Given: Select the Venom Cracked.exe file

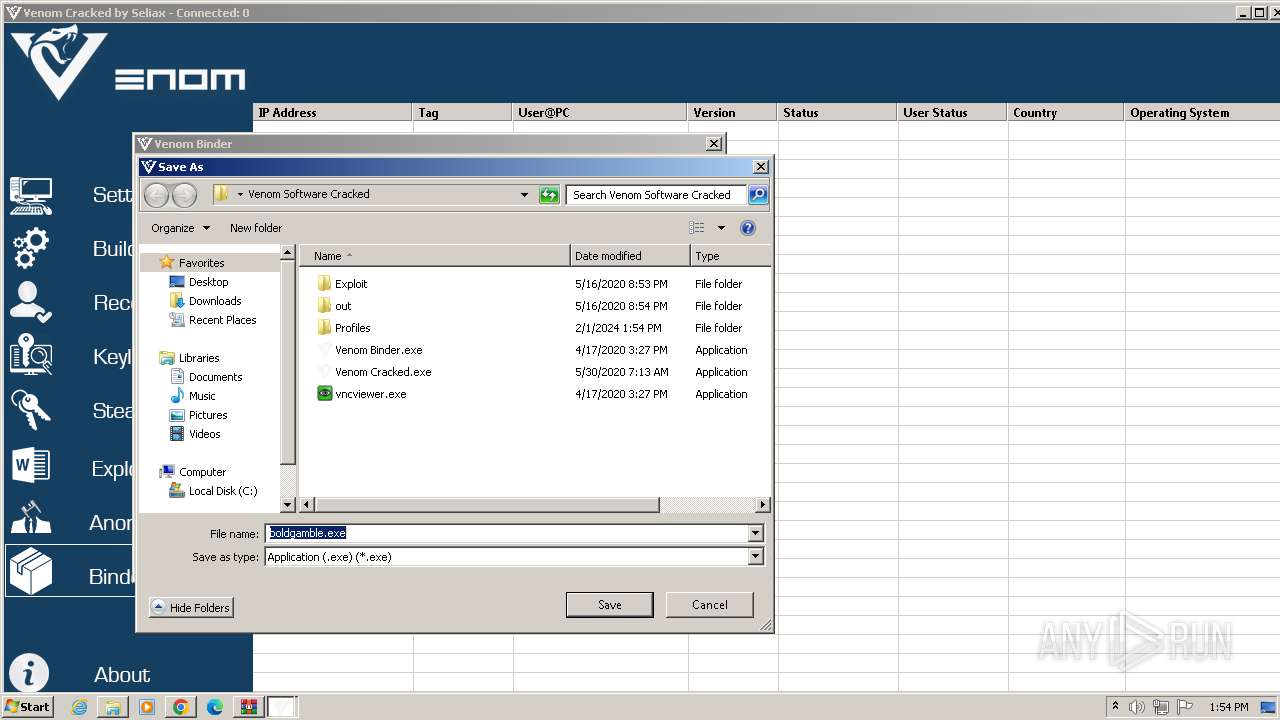Looking at the screenshot, I should tap(383, 372).
